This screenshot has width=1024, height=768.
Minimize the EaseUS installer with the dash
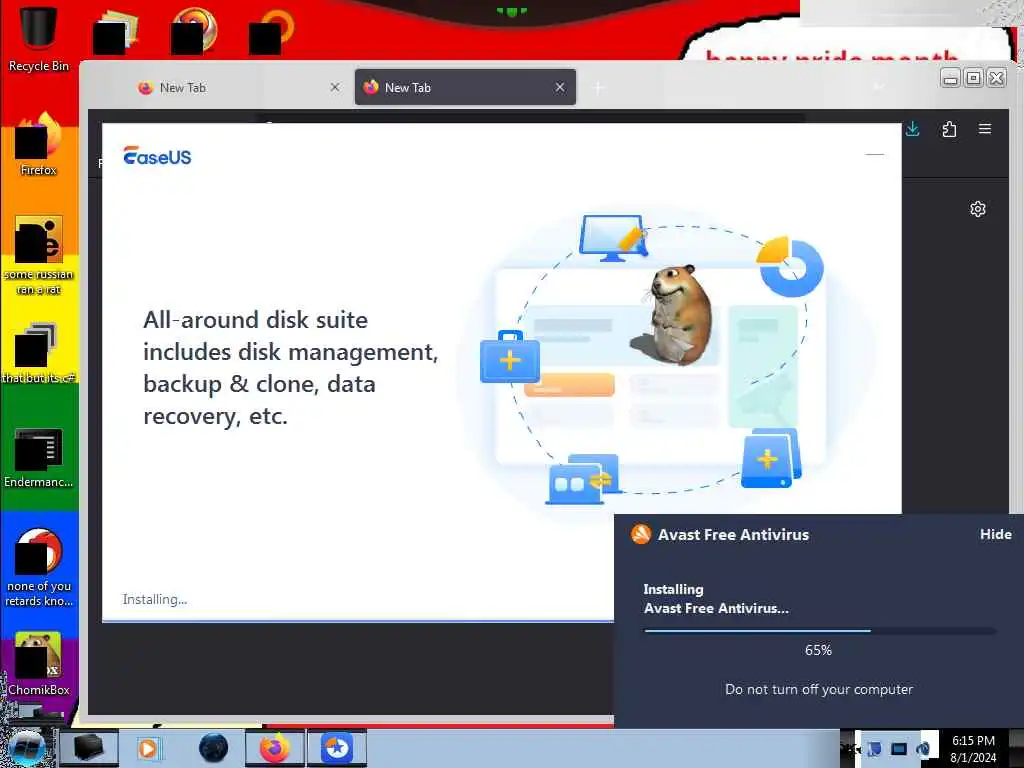pyautogui.click(x=874, y=155)
